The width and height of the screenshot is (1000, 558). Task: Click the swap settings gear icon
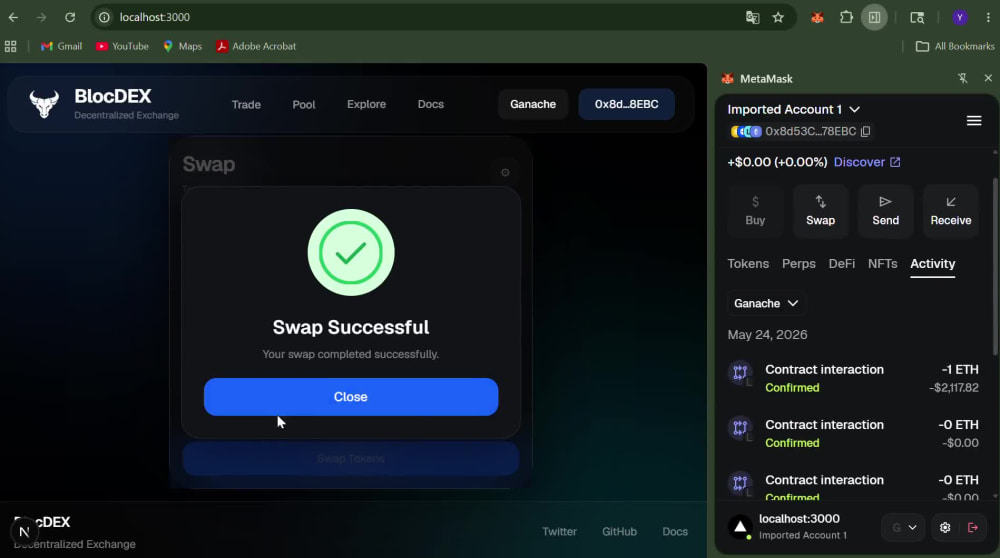click(x=505, y=172)
